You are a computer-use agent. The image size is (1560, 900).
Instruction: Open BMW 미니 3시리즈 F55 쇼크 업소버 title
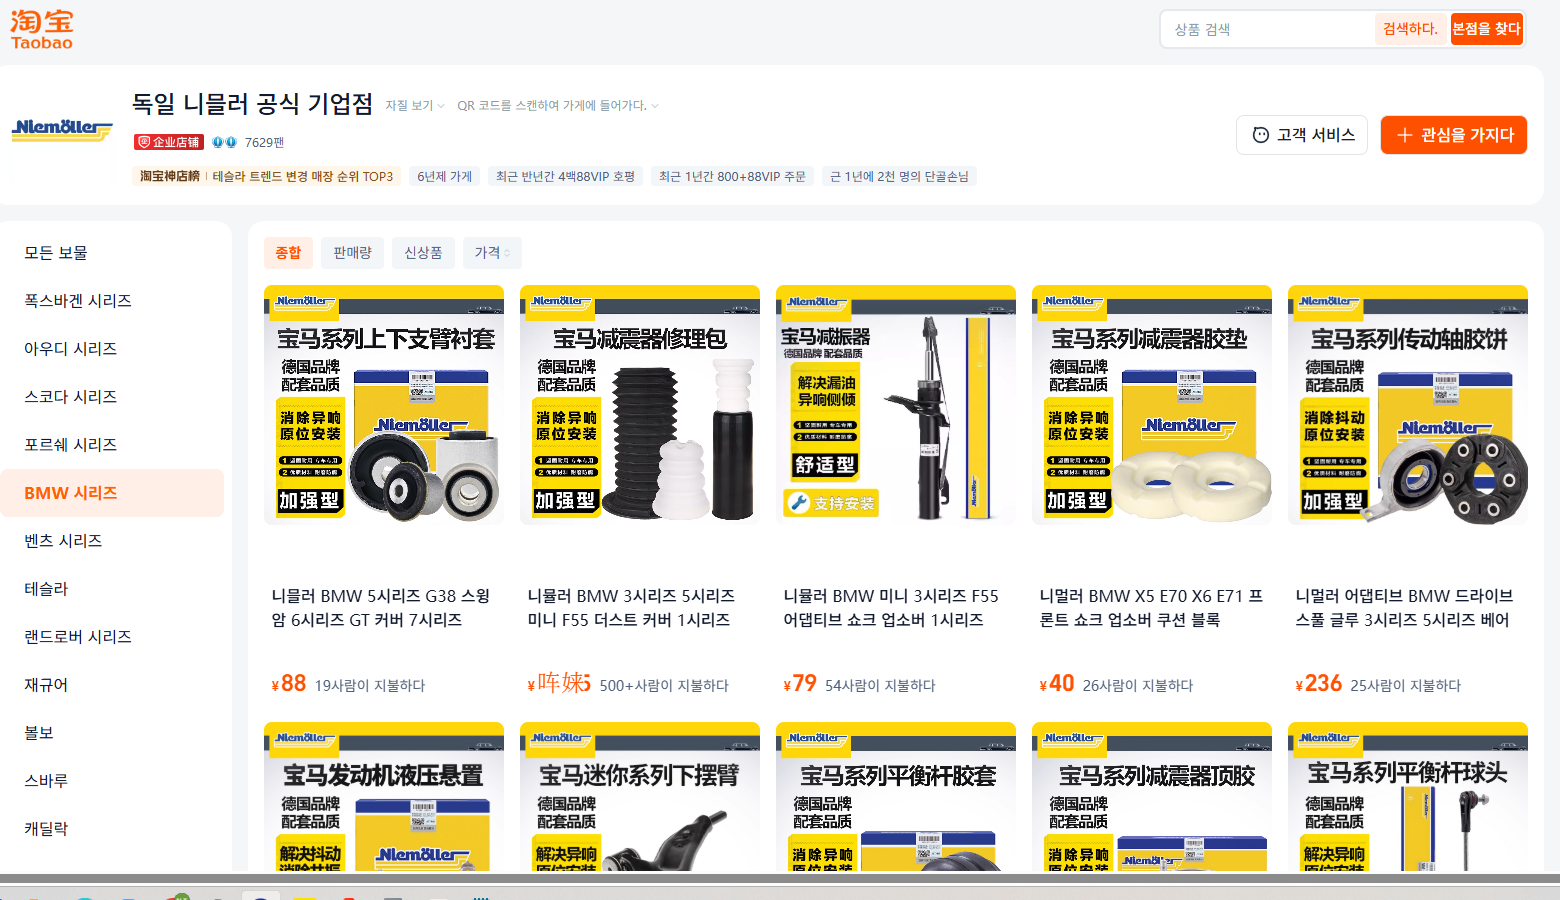[891, 608]
